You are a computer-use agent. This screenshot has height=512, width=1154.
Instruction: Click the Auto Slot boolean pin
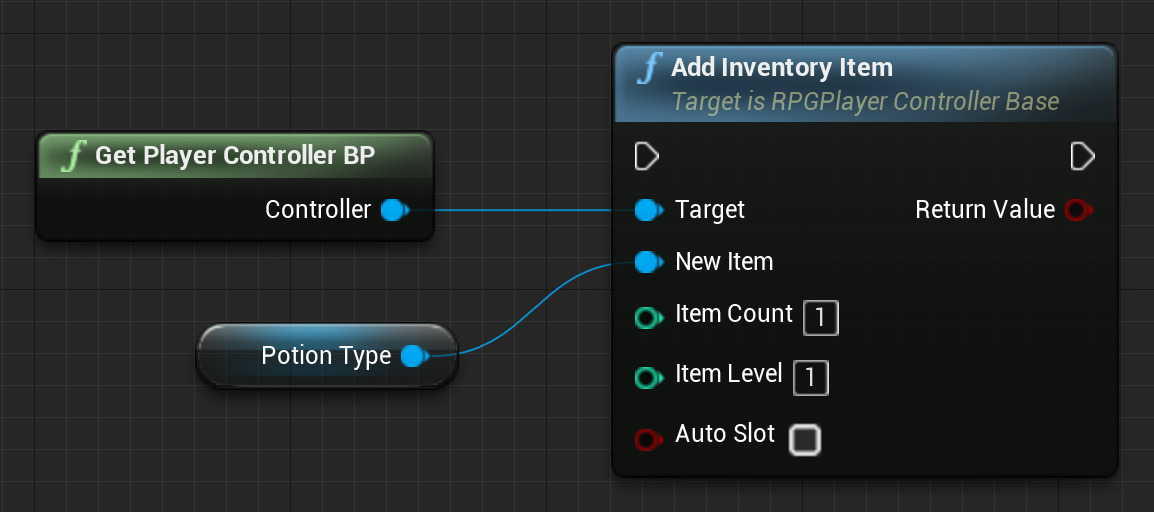pos(648,439)
